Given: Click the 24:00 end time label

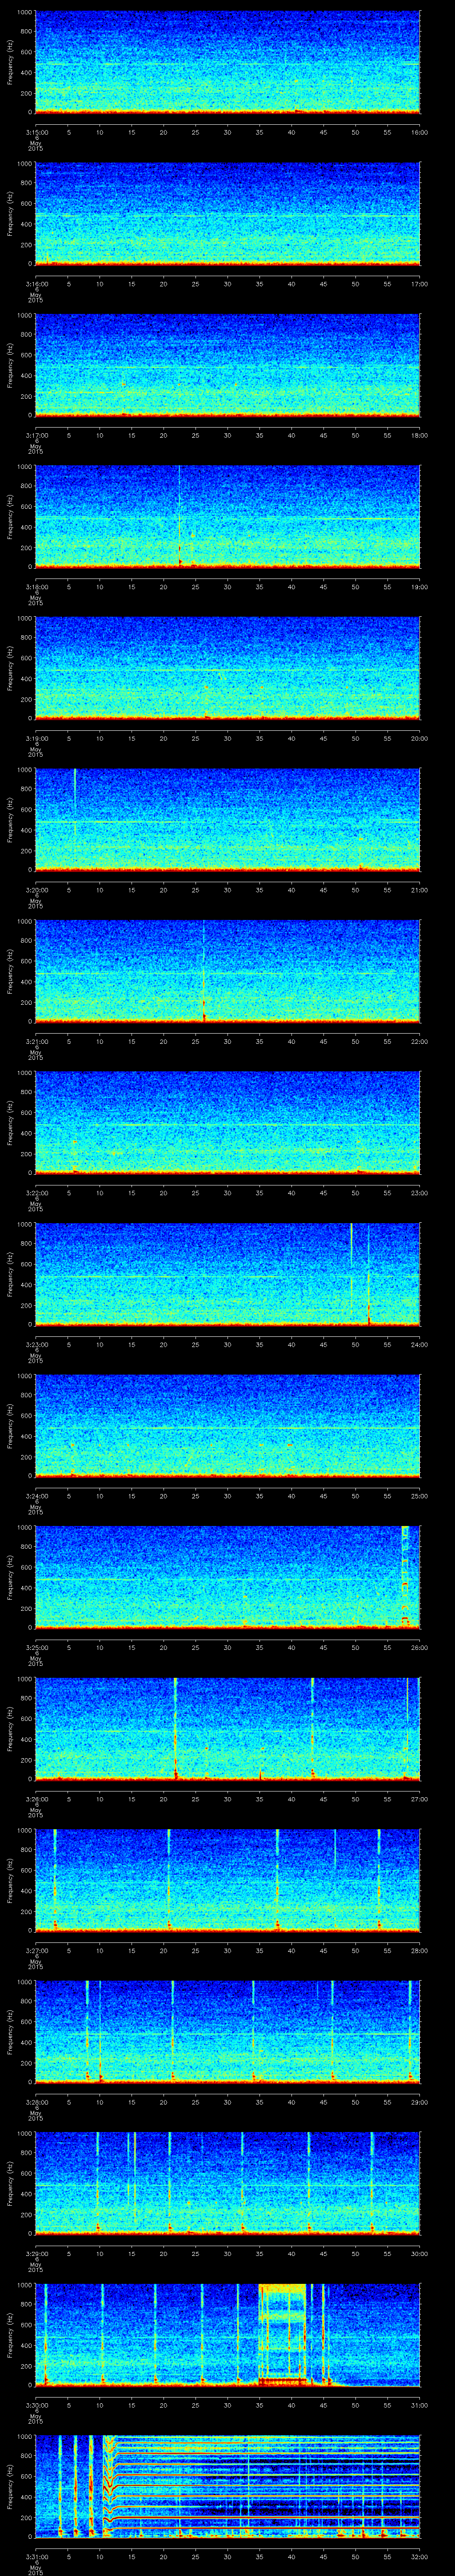Looking at the screenshot, I should point(420,1344).
